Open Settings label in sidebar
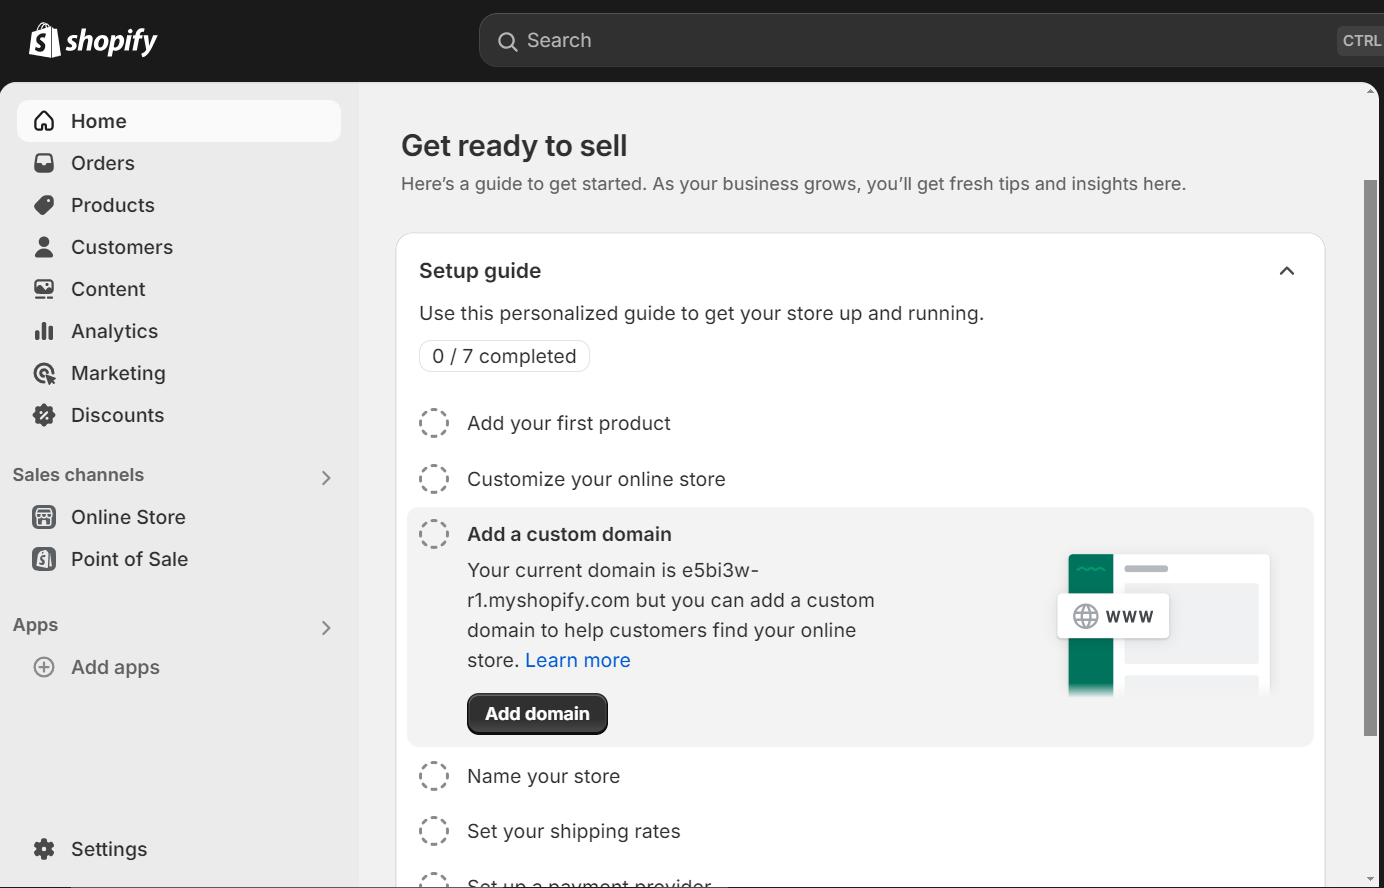Viewport: 1384px width, 888px height. [109, 849]
